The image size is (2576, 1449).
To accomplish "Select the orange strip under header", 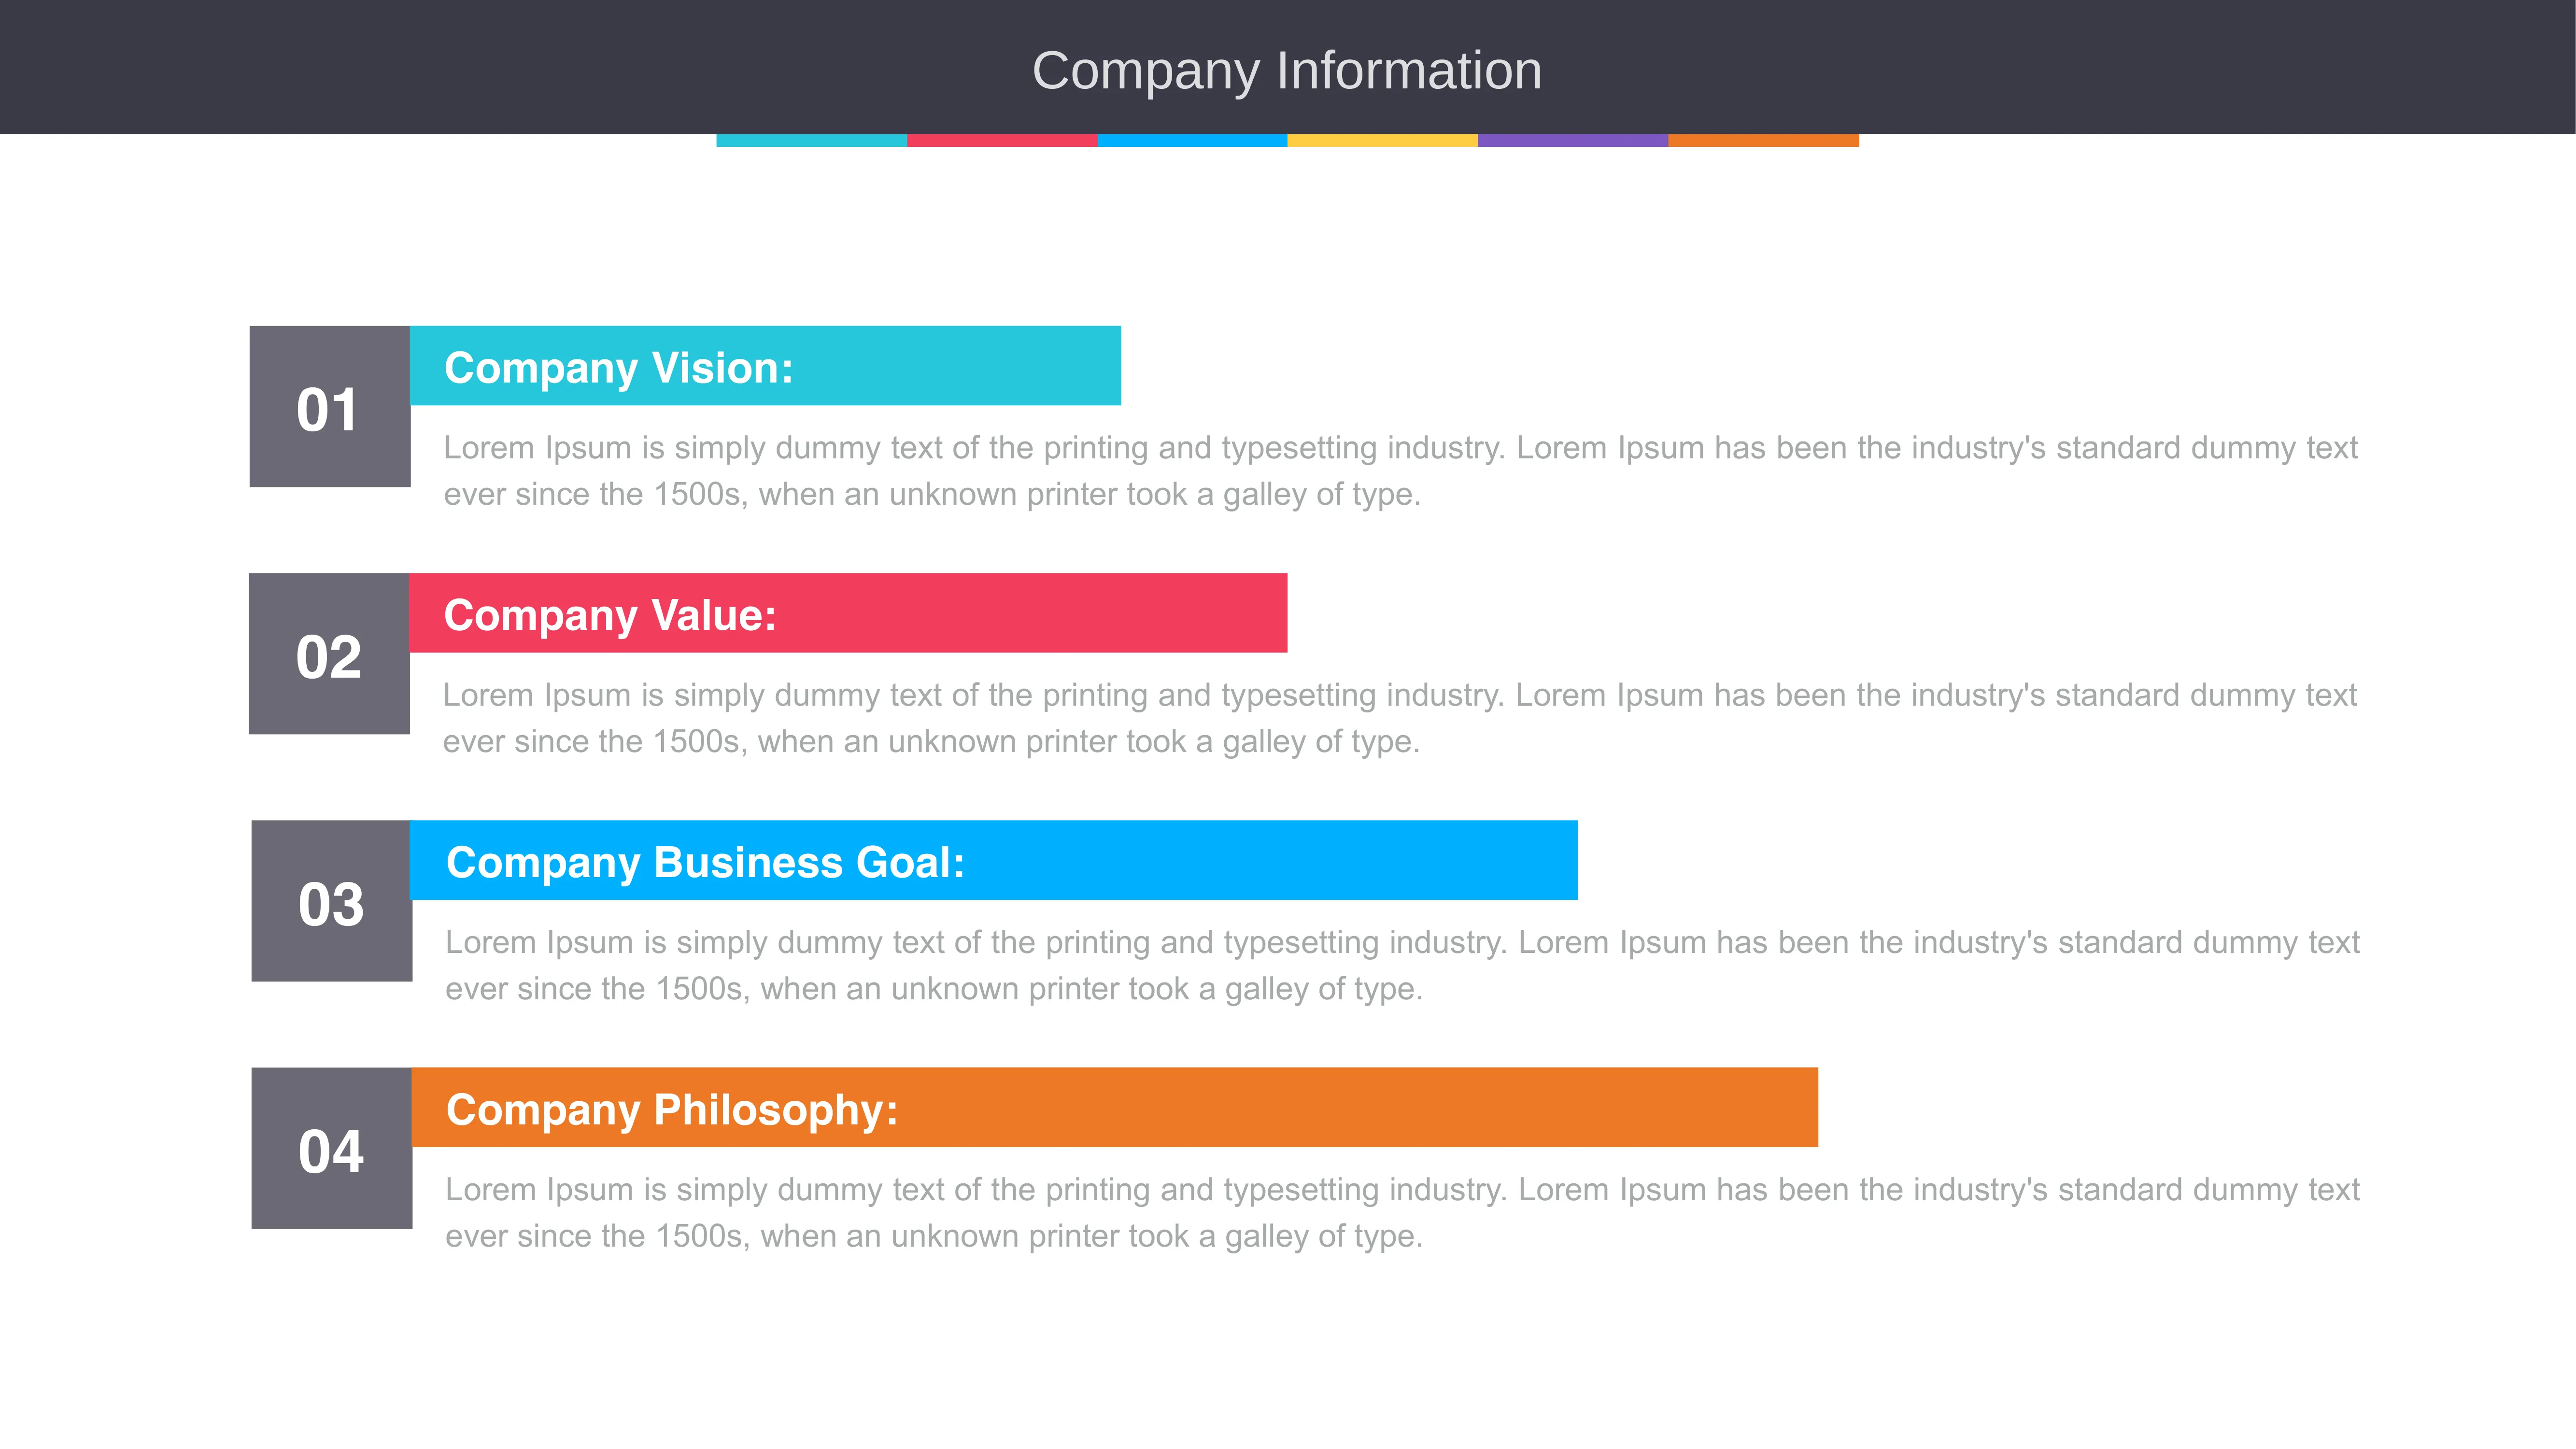I will tap(1764, 141).
